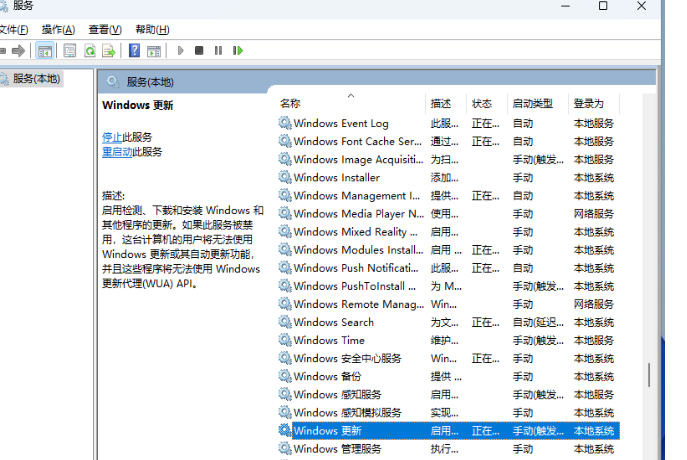Open the blue Help question-mark icon

click(x=134, y=51)
